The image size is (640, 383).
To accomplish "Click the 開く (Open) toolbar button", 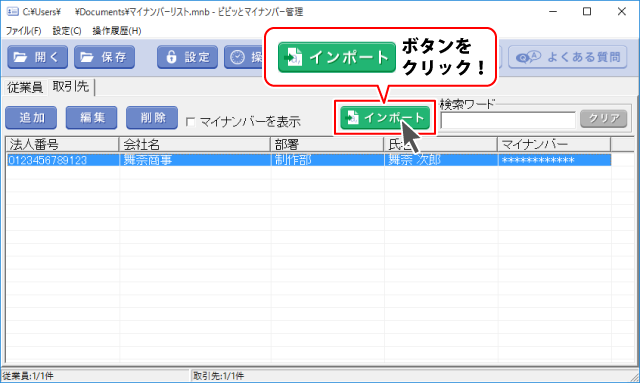I will click(37, 57).
